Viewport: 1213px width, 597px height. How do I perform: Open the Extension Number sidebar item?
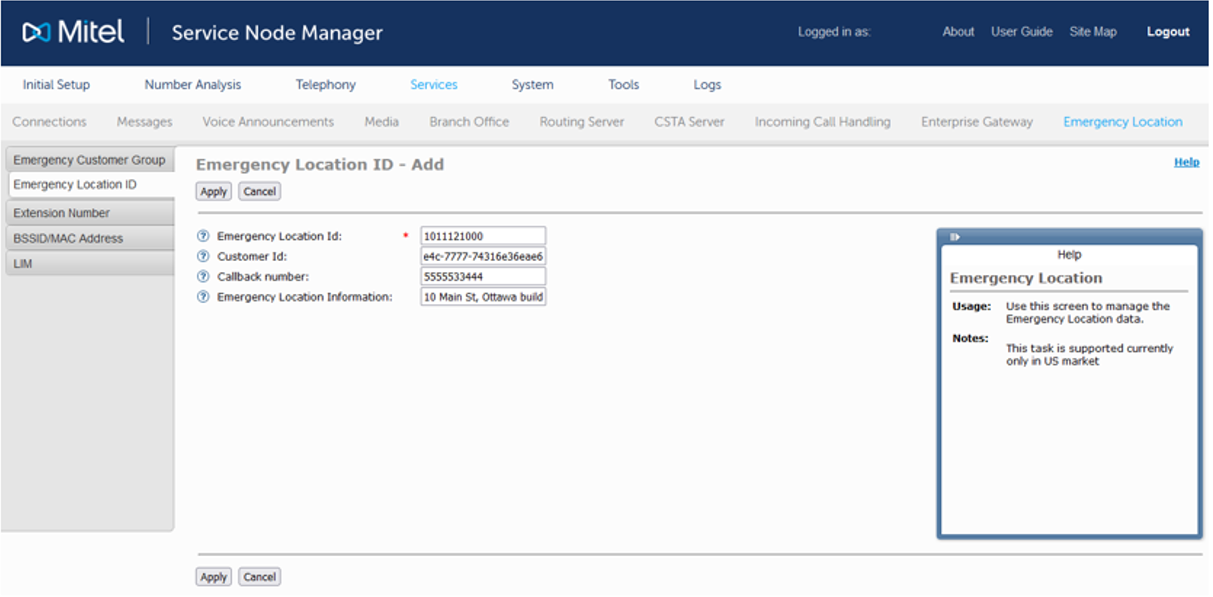coord(61,213)
